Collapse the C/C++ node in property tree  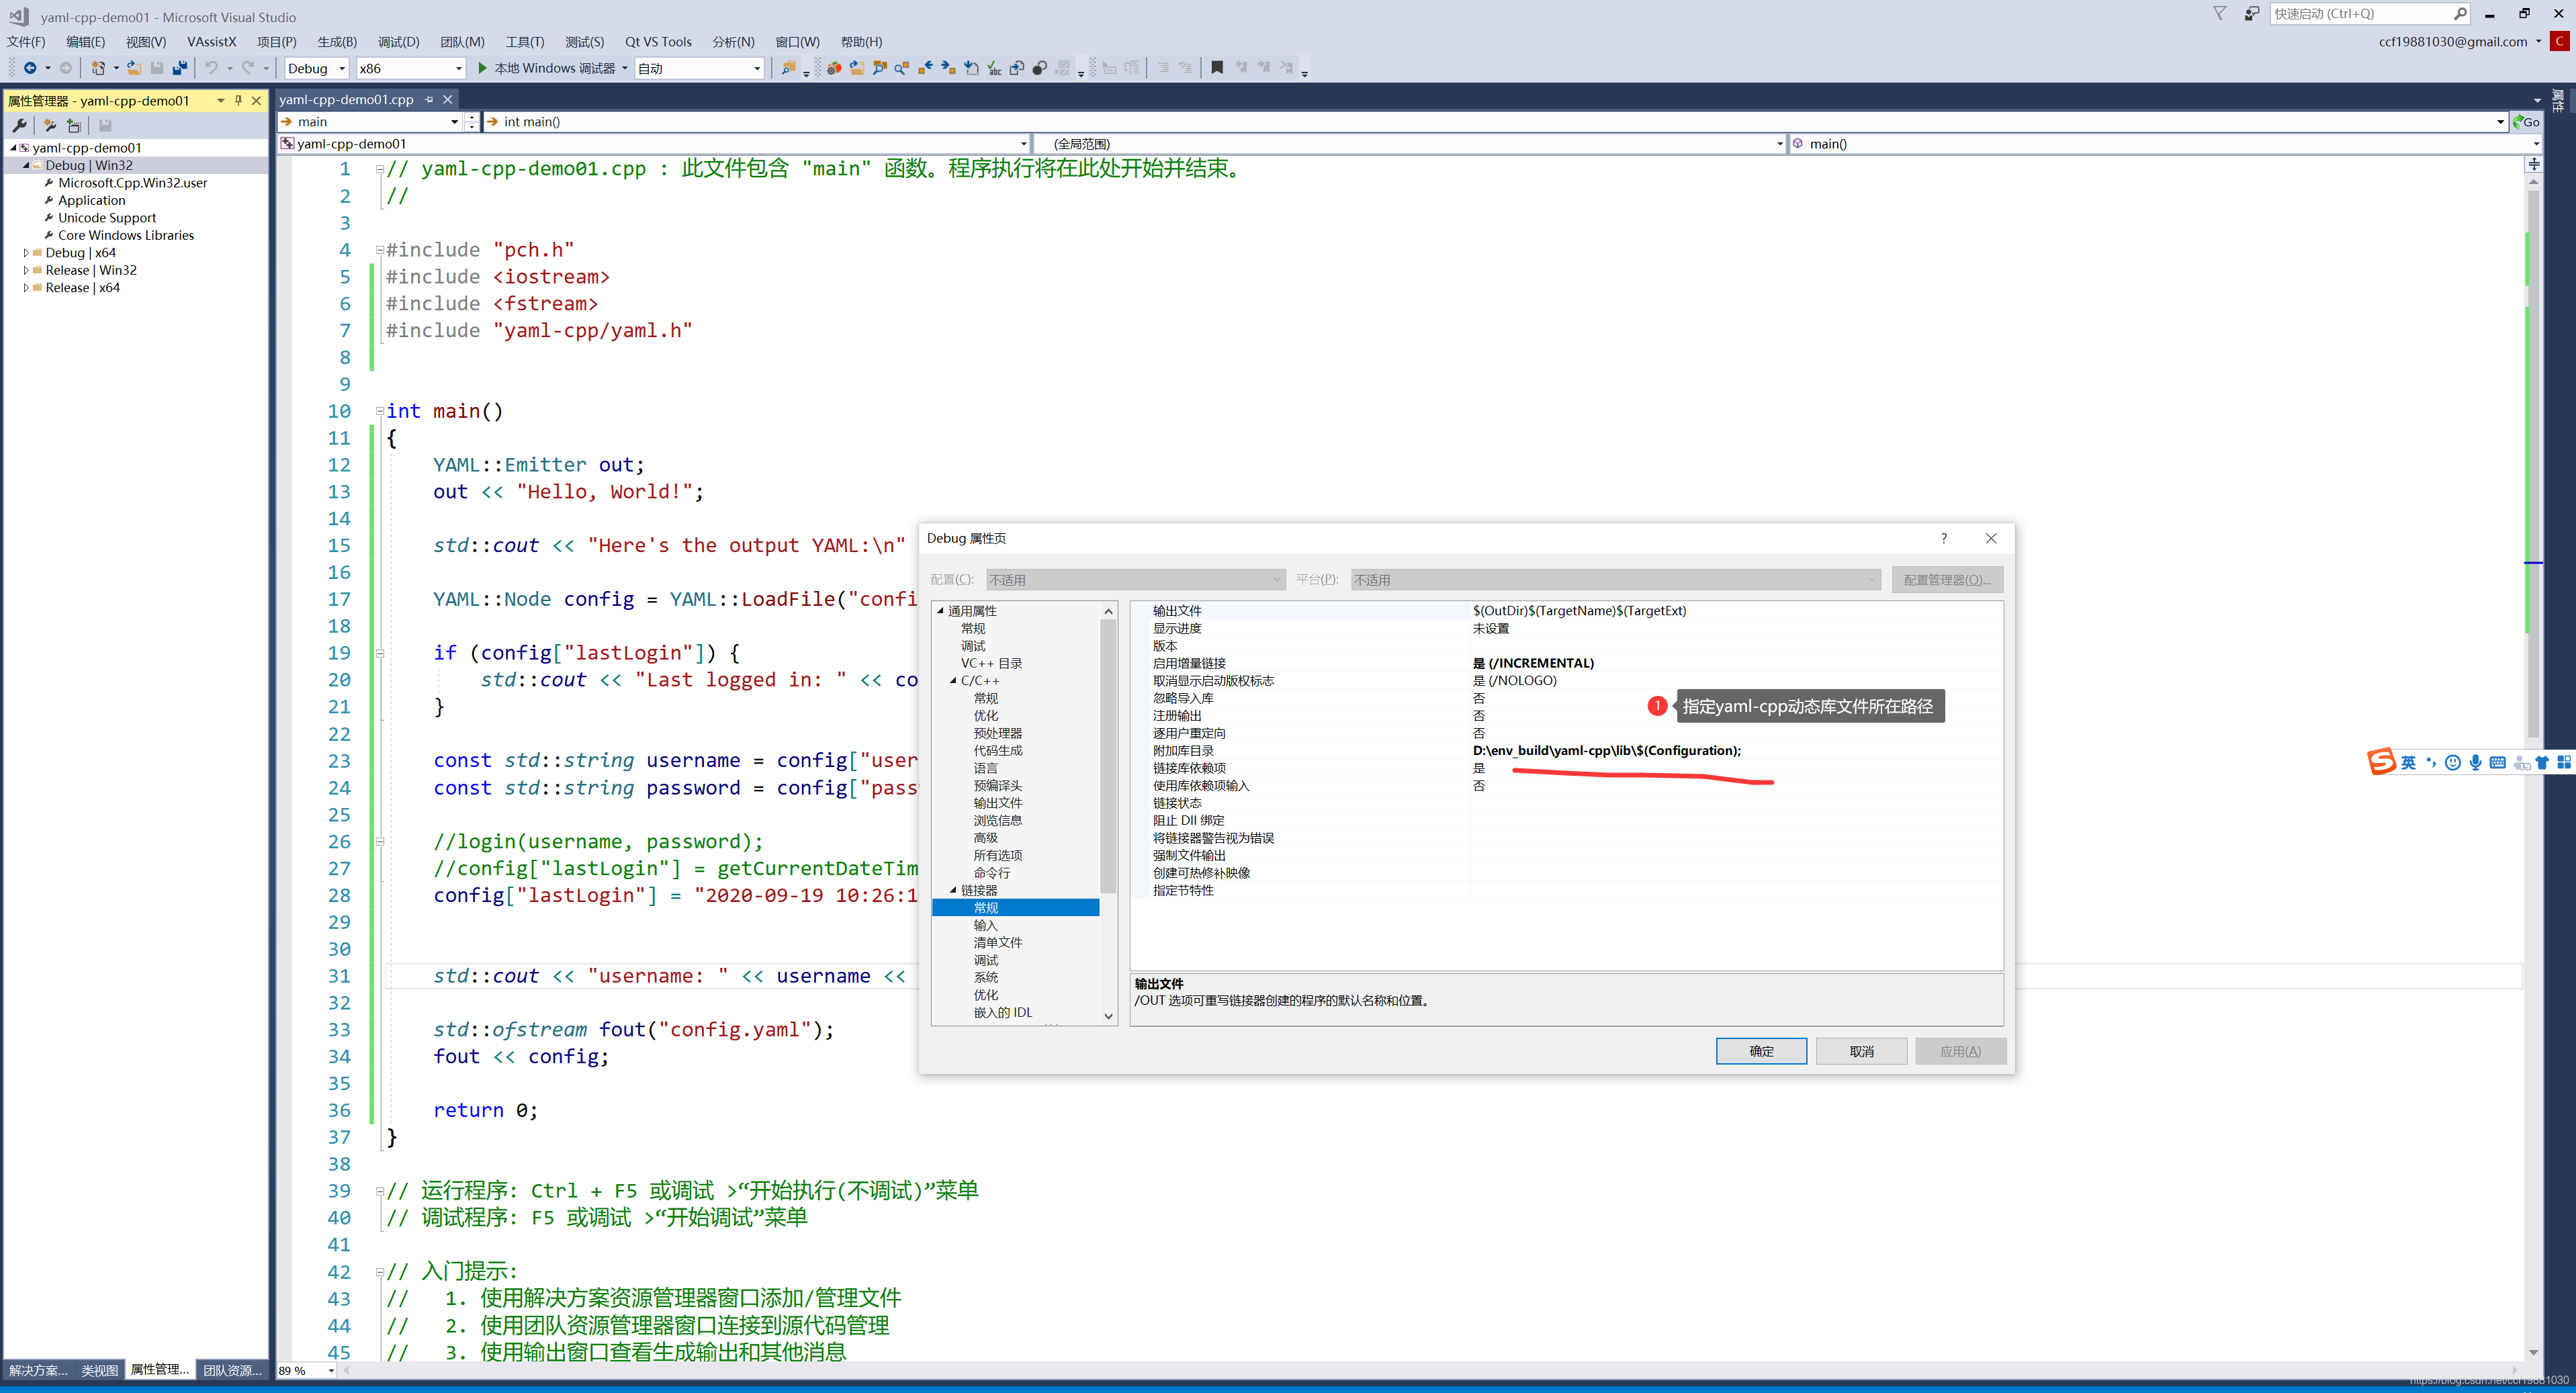point(953,680)
